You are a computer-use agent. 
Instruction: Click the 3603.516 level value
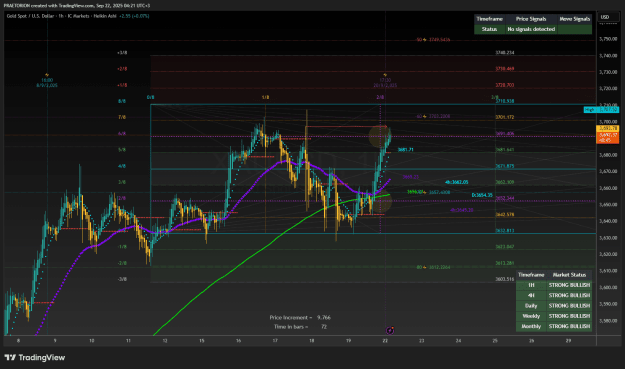point(505,279)
